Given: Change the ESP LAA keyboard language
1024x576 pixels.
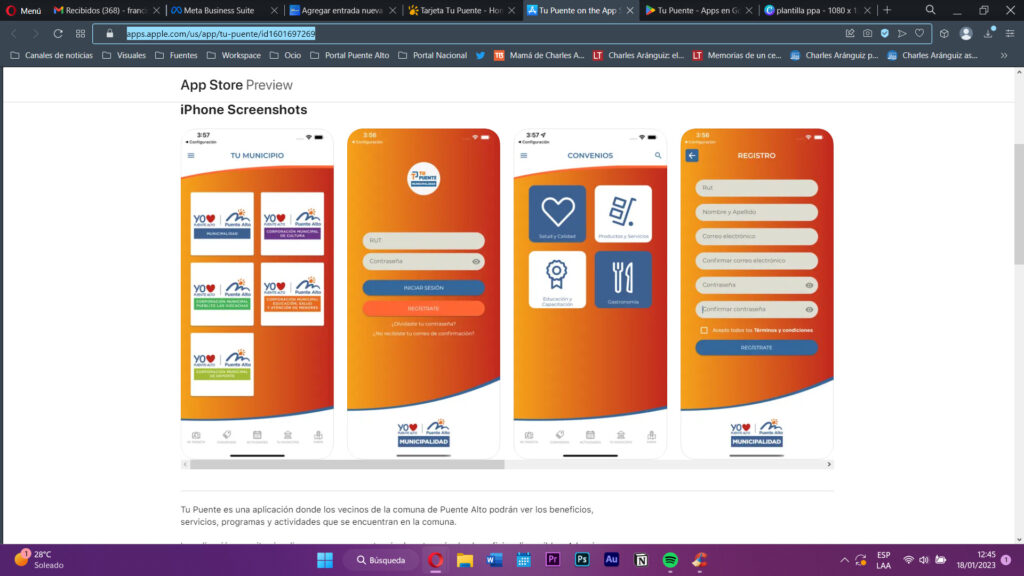Looking at the screenshot, I should click(x=883, y=560).
